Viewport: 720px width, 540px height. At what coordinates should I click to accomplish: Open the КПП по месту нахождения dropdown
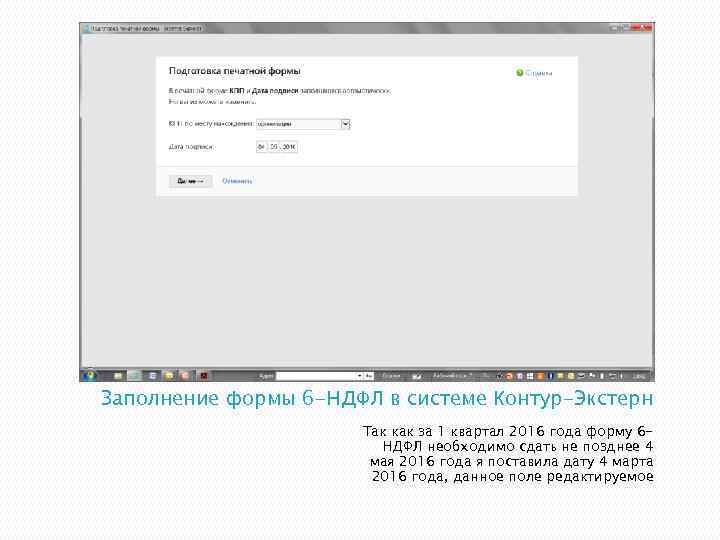[303, 124]
